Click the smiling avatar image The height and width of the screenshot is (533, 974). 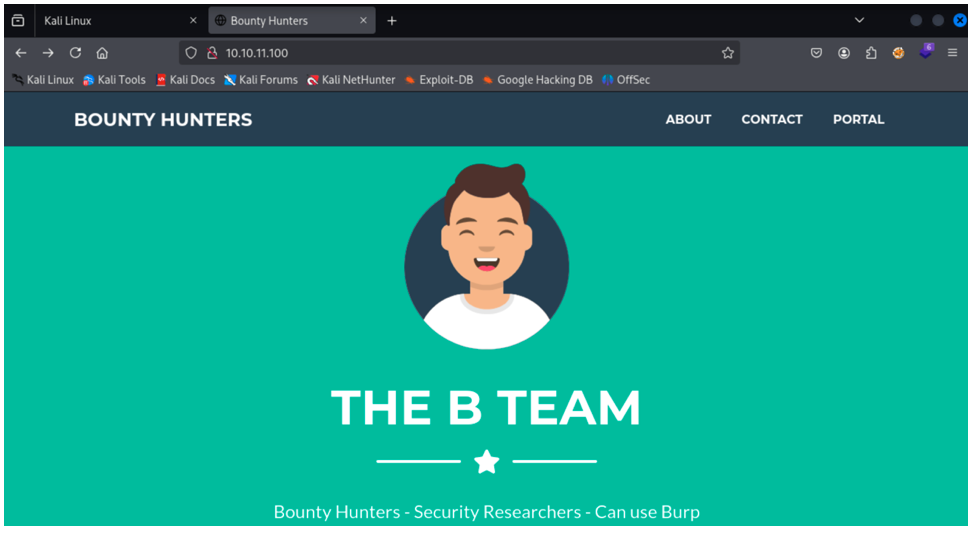[x=486, y=256]
